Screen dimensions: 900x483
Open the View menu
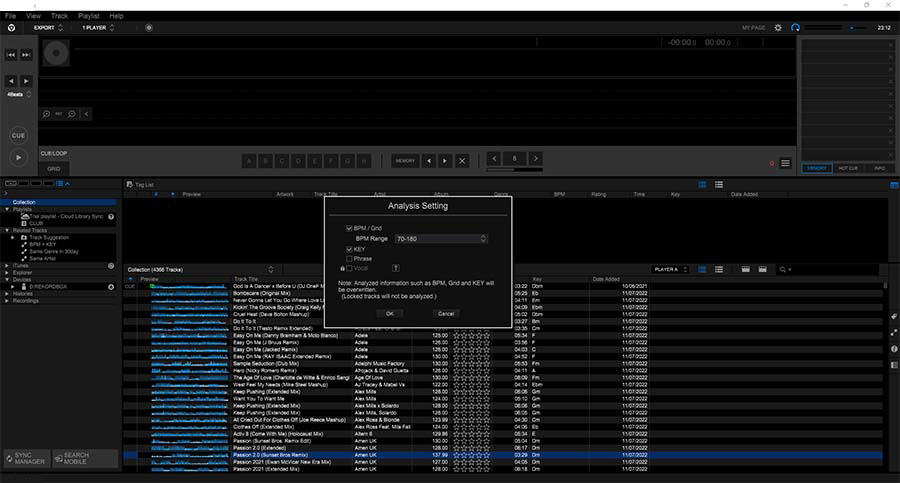pos(33,16)
